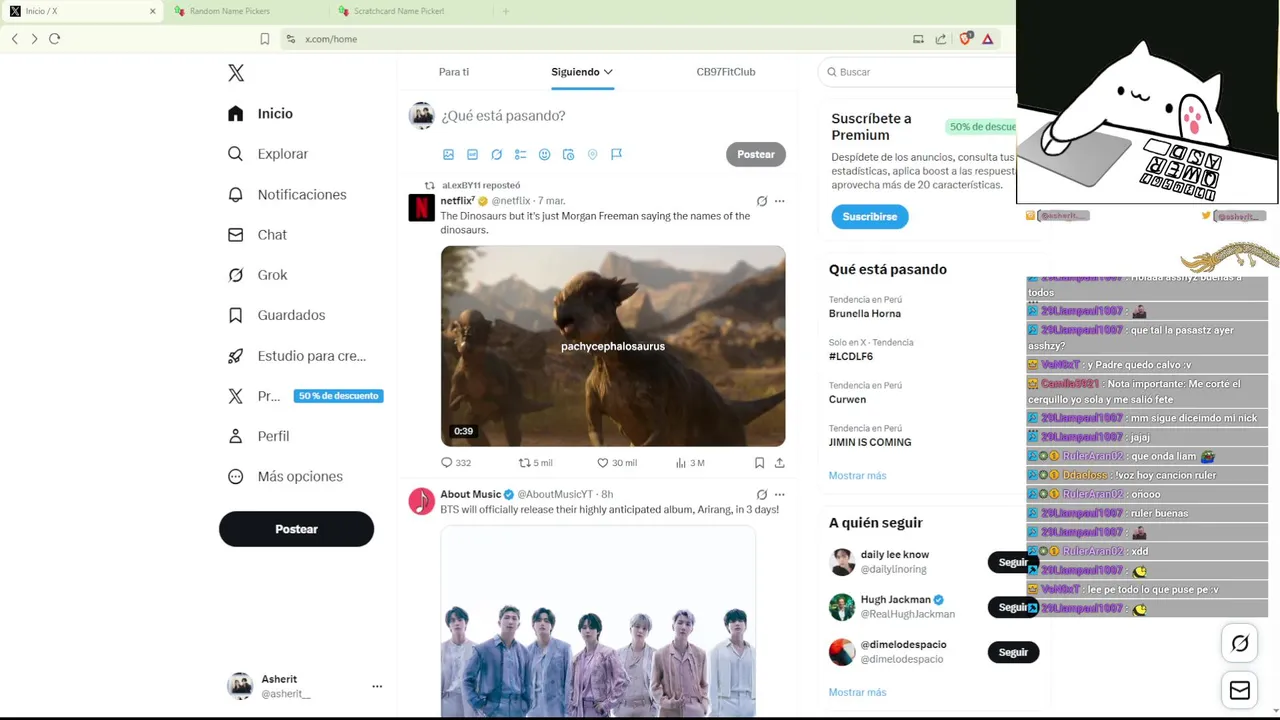Image resolution: width=1280 pixels, height=720 pixels.
Task: Open #LCDLF6 trend
Action: [851, 357]
